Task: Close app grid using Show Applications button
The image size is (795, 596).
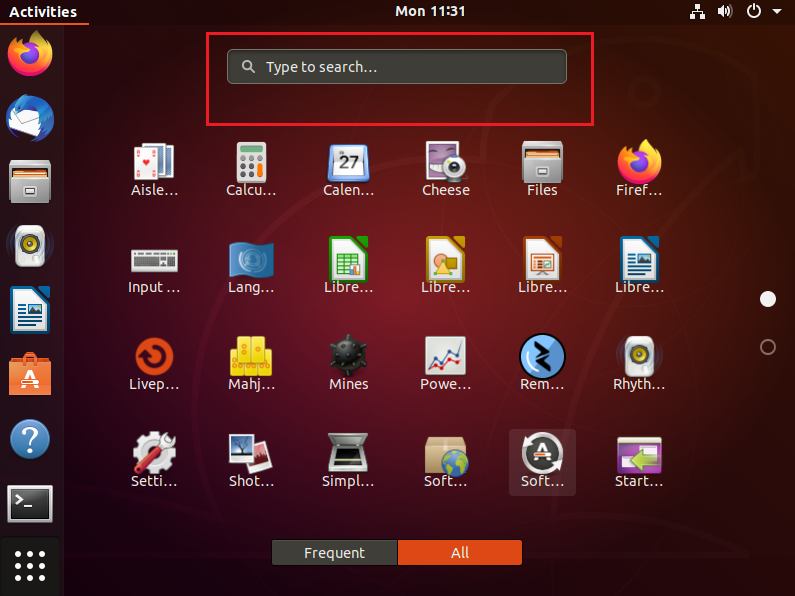Action: coord(31,566)
